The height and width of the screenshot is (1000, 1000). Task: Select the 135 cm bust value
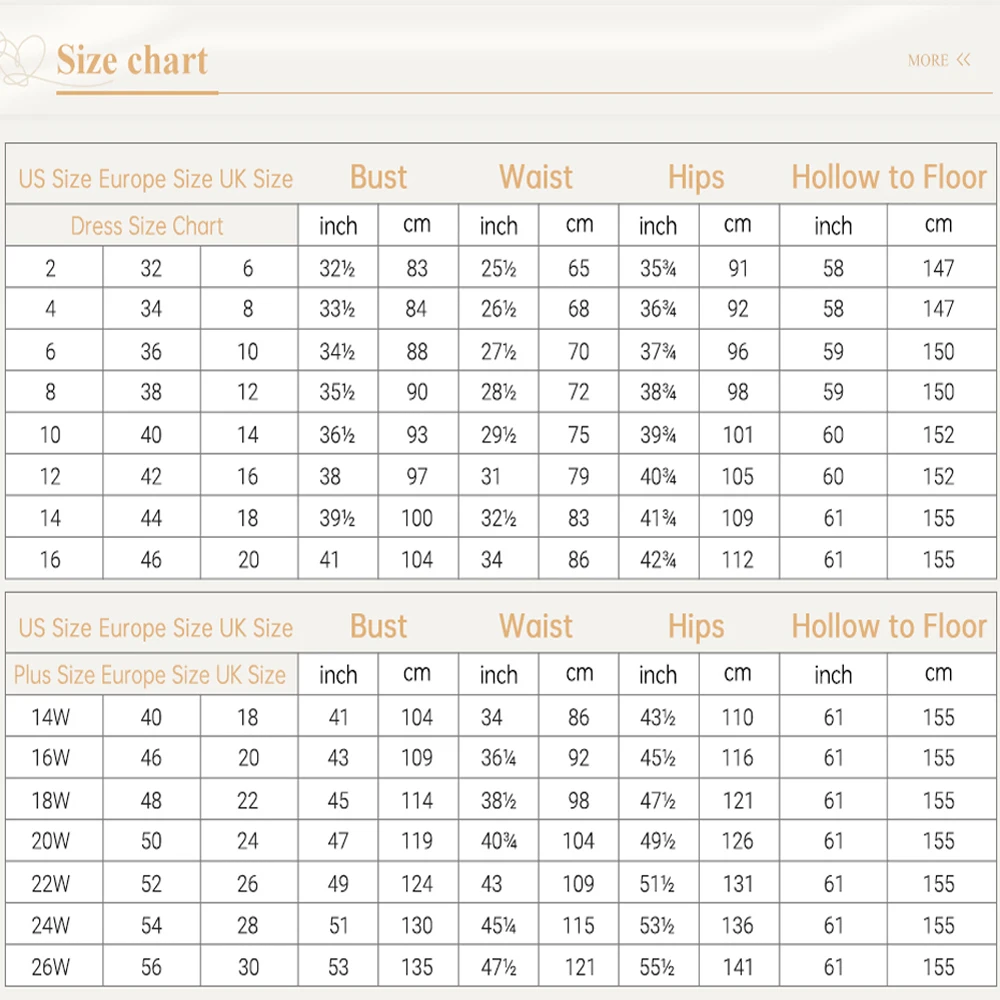(417, 967)
